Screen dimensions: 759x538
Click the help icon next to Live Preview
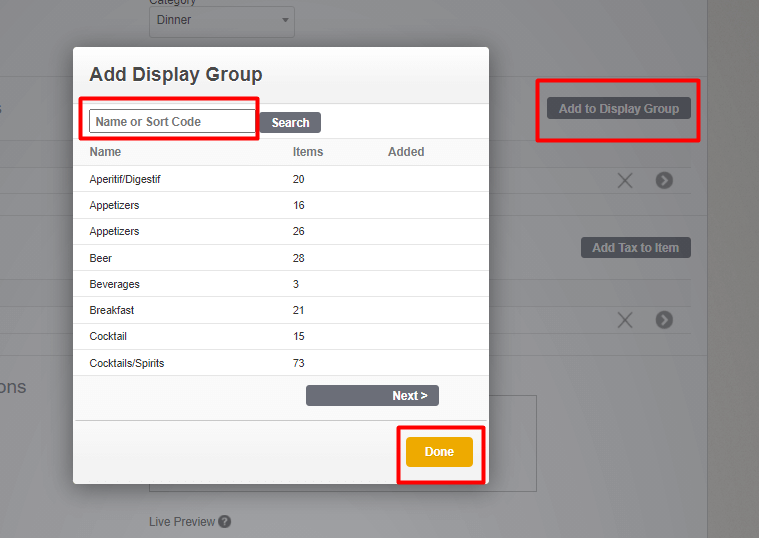coord(225,521)
